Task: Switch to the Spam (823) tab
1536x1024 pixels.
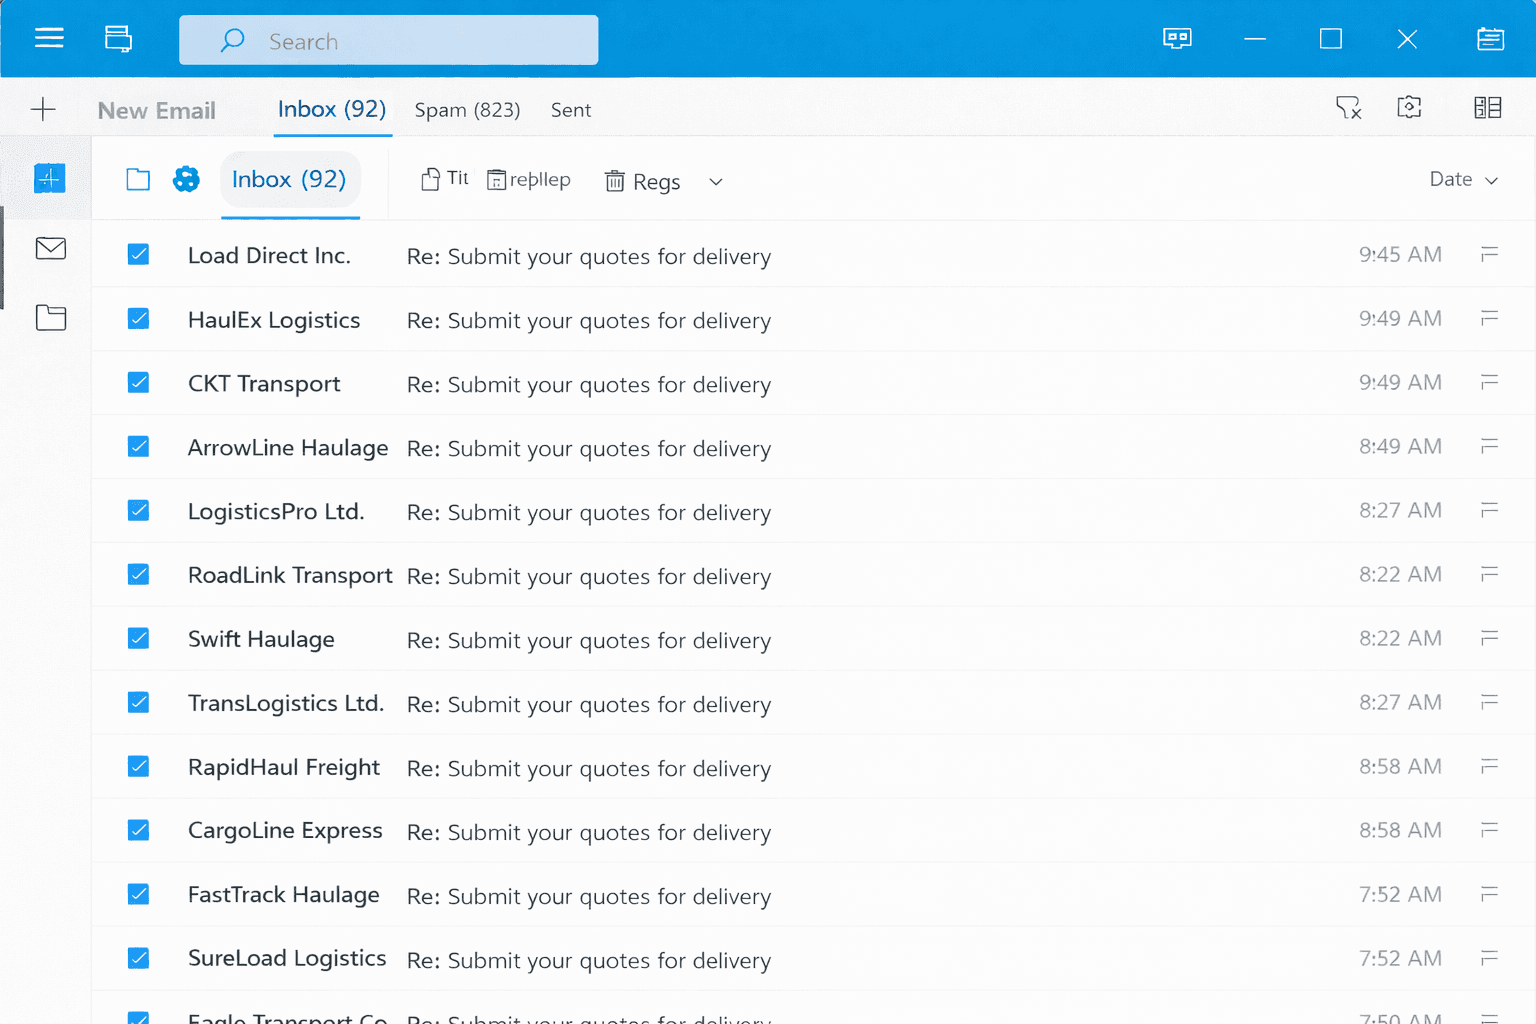Action: [x=467, y=110]
